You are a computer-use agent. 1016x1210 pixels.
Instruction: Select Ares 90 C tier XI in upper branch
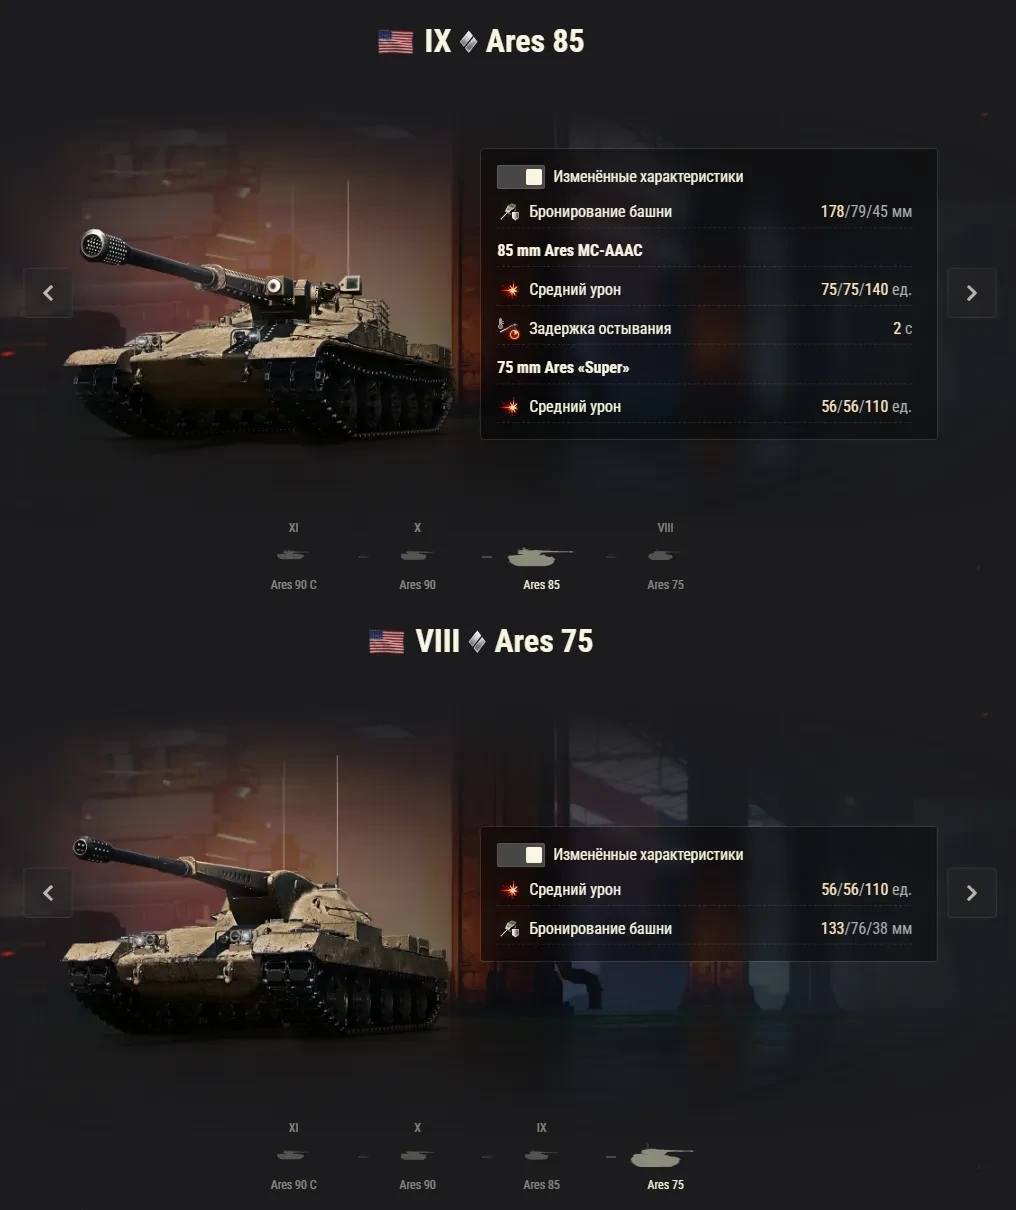point(293,557)
